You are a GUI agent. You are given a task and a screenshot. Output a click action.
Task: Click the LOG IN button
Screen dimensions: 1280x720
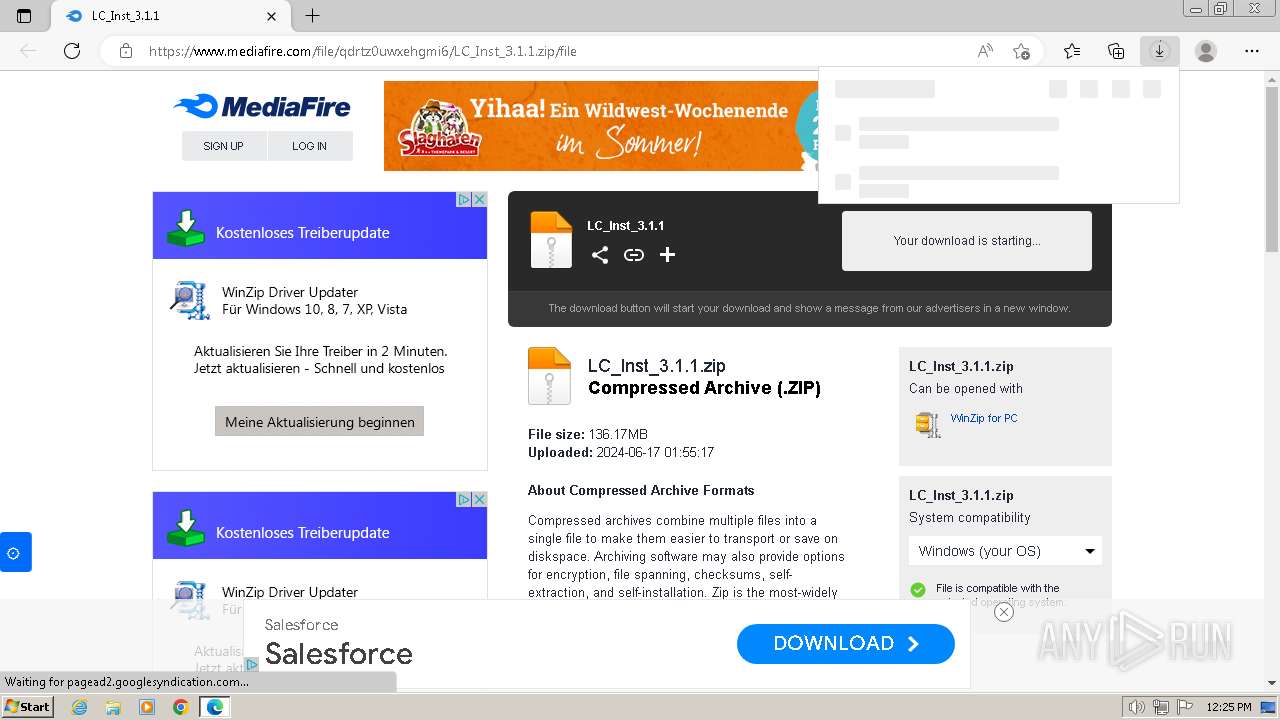tap(309, 146)
